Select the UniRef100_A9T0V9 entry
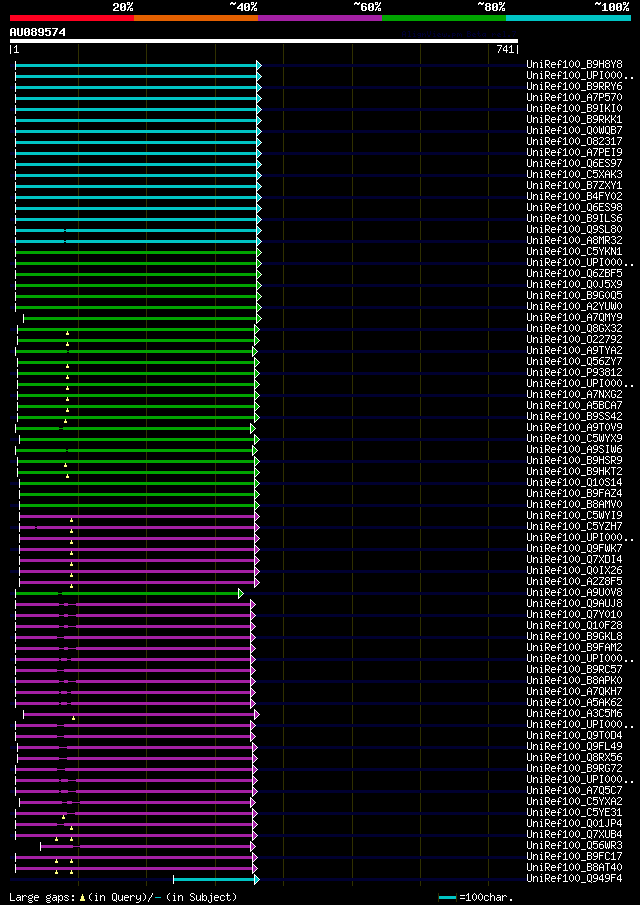Viewport: 640px width, 905px height. tap(574, 427)
